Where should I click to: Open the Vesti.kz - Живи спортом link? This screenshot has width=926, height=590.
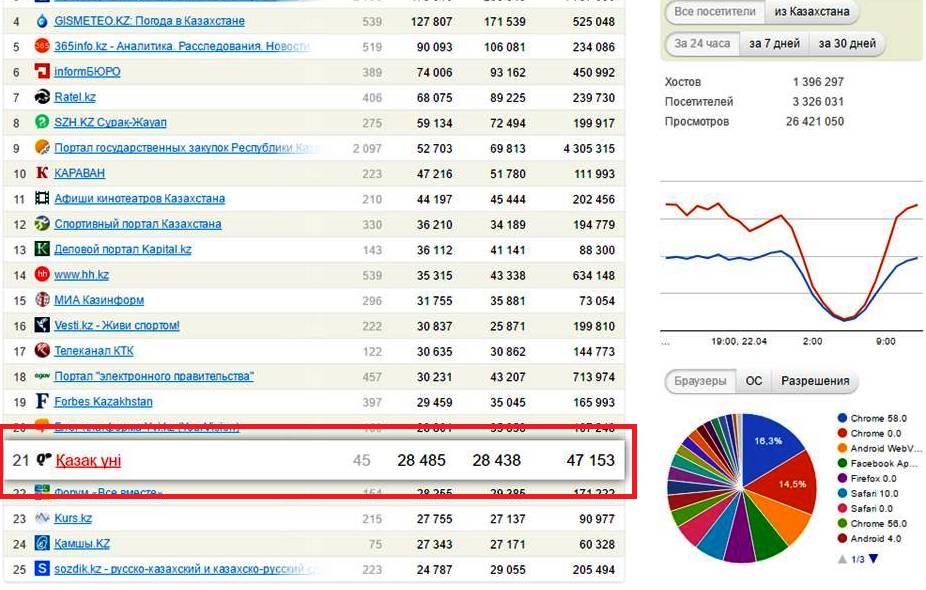(117, 325)
